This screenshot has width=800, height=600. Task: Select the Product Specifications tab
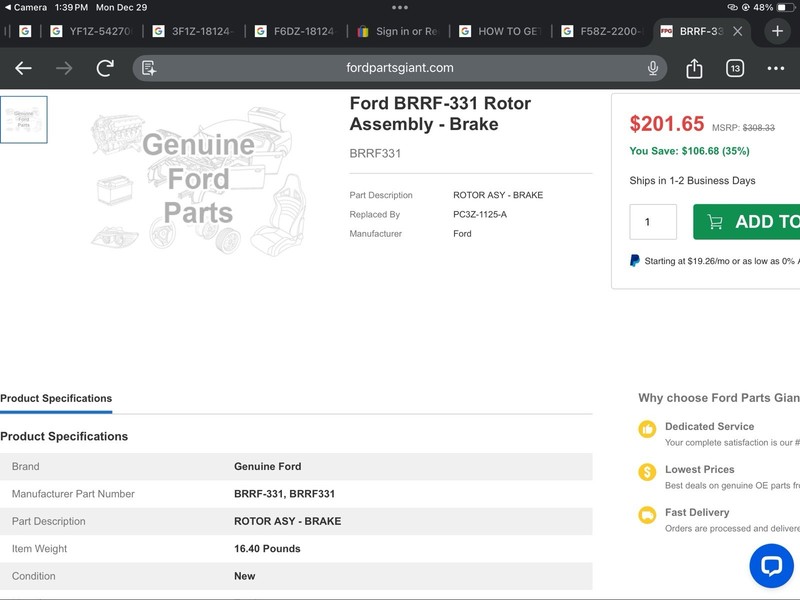tap(56, 398)
